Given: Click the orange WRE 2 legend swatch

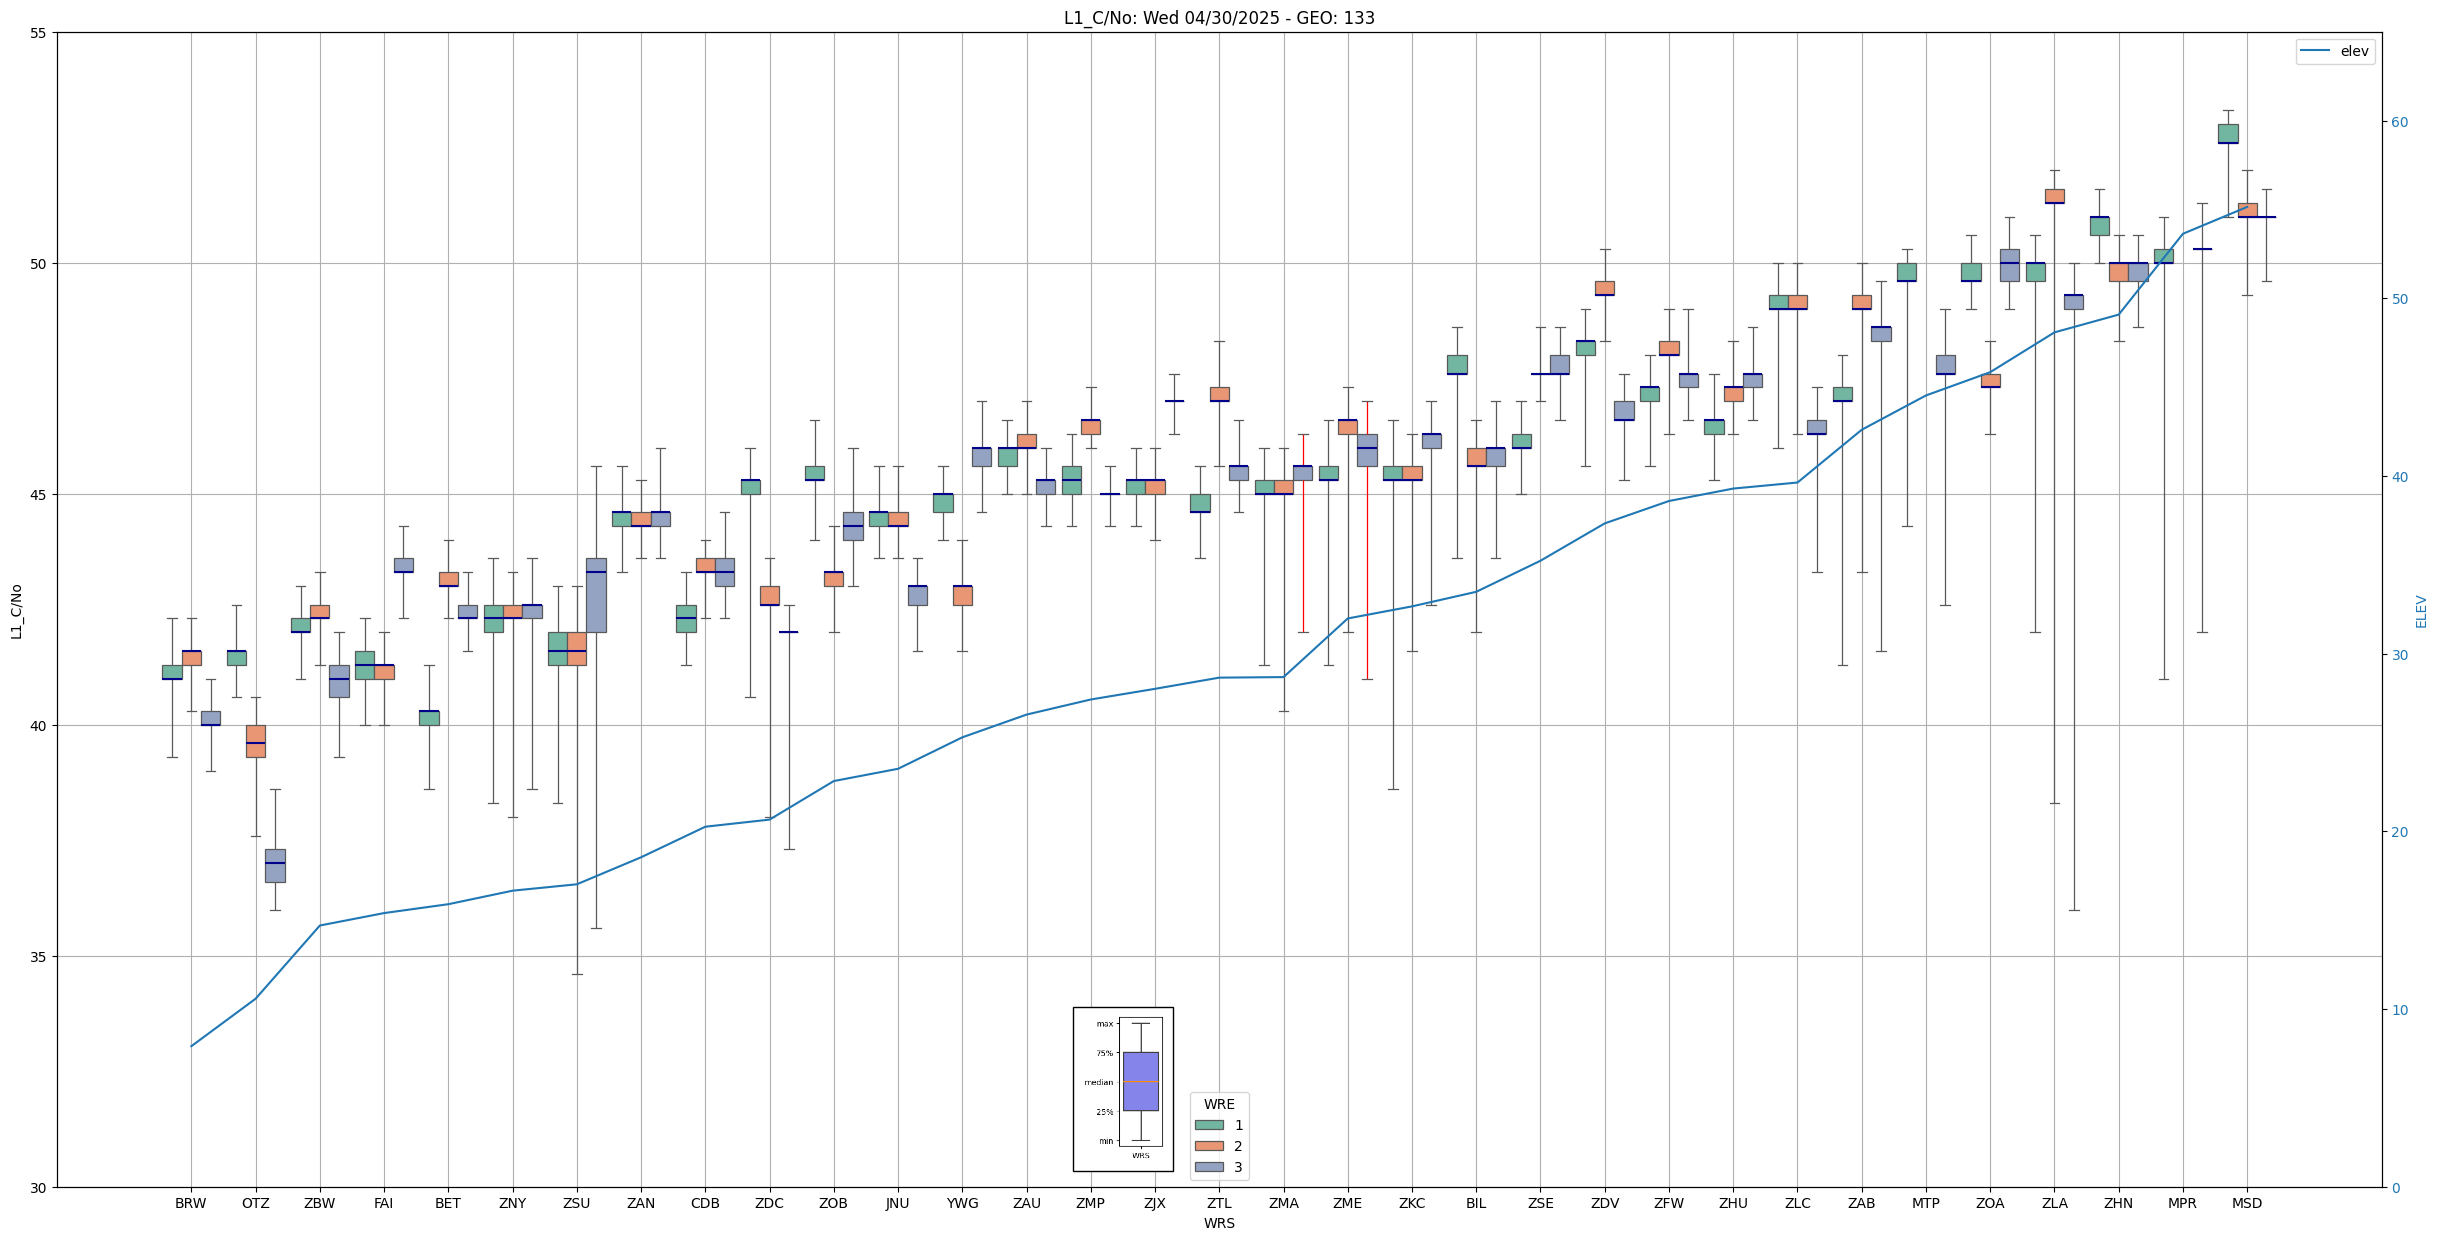Looking at the screenshot, I should click(1209, 1146).
